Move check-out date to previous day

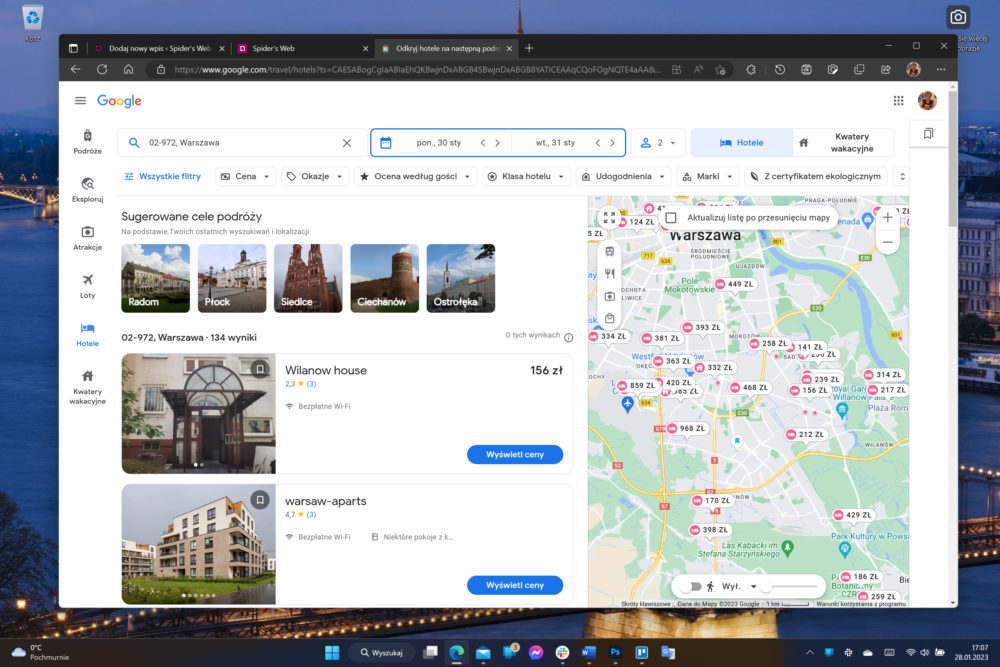tap(598, 143)
